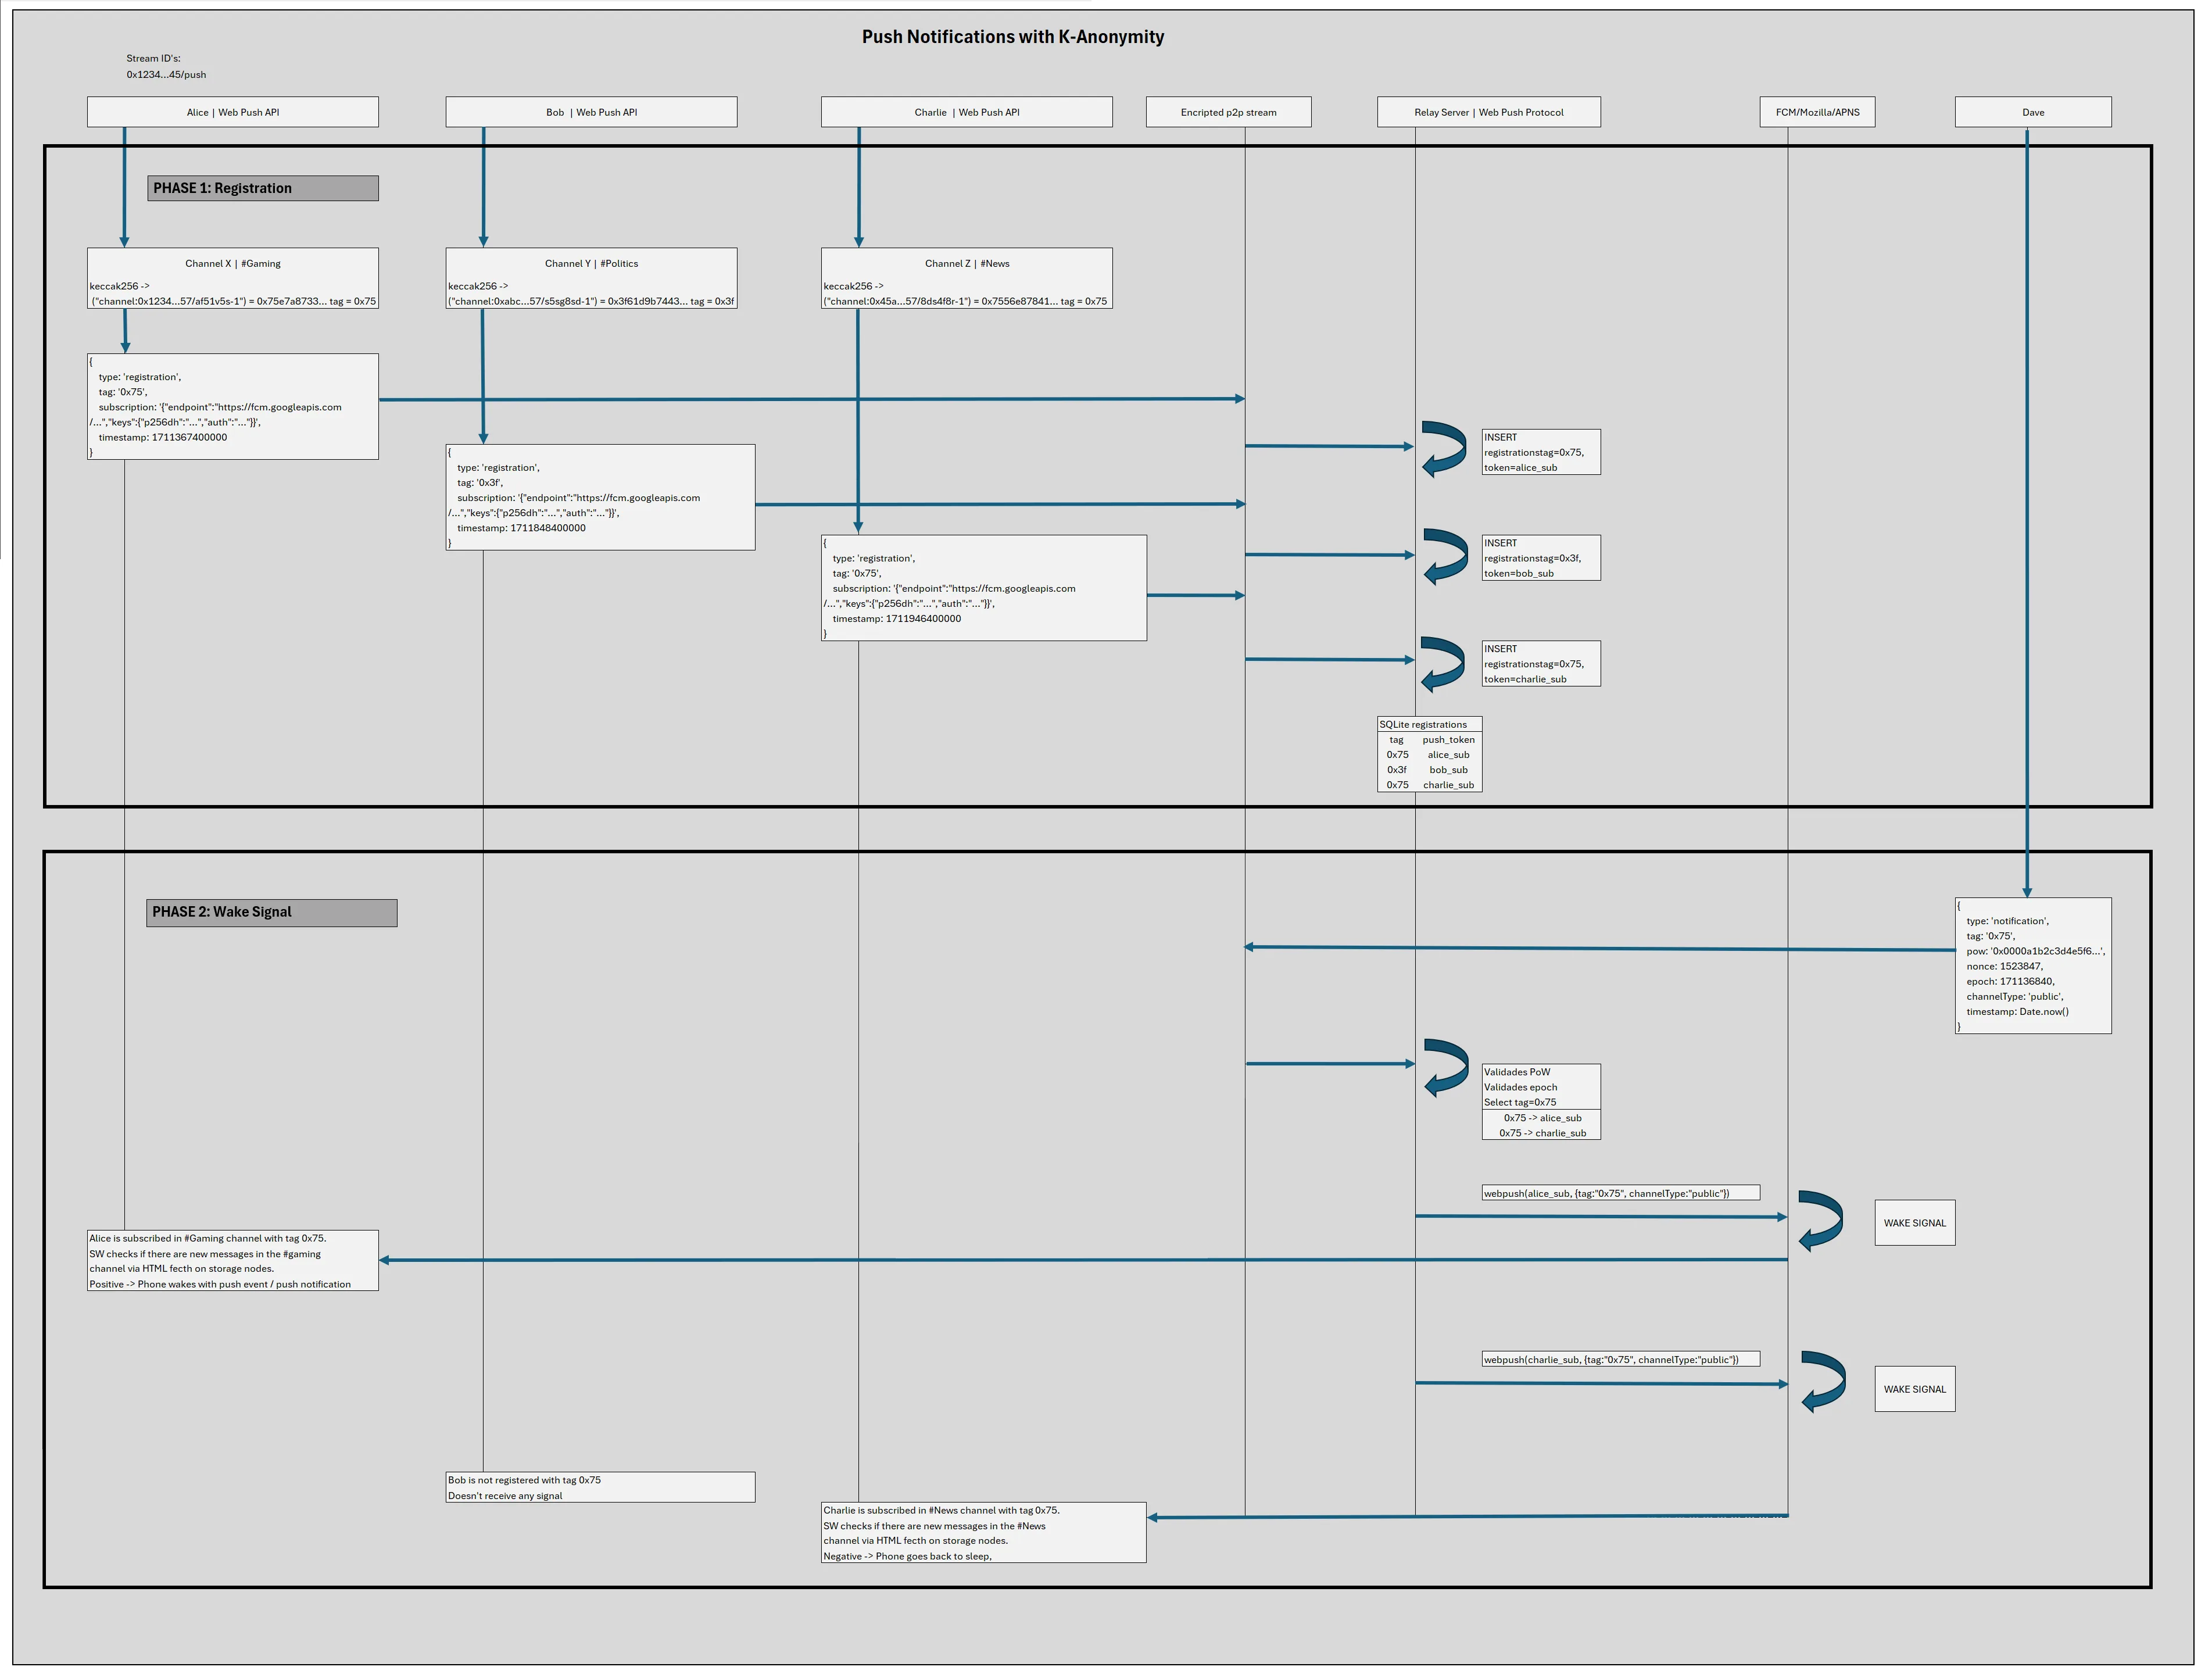Click the 'alice_sub' cell in the SQLite table

click(x=1448, y=755)
